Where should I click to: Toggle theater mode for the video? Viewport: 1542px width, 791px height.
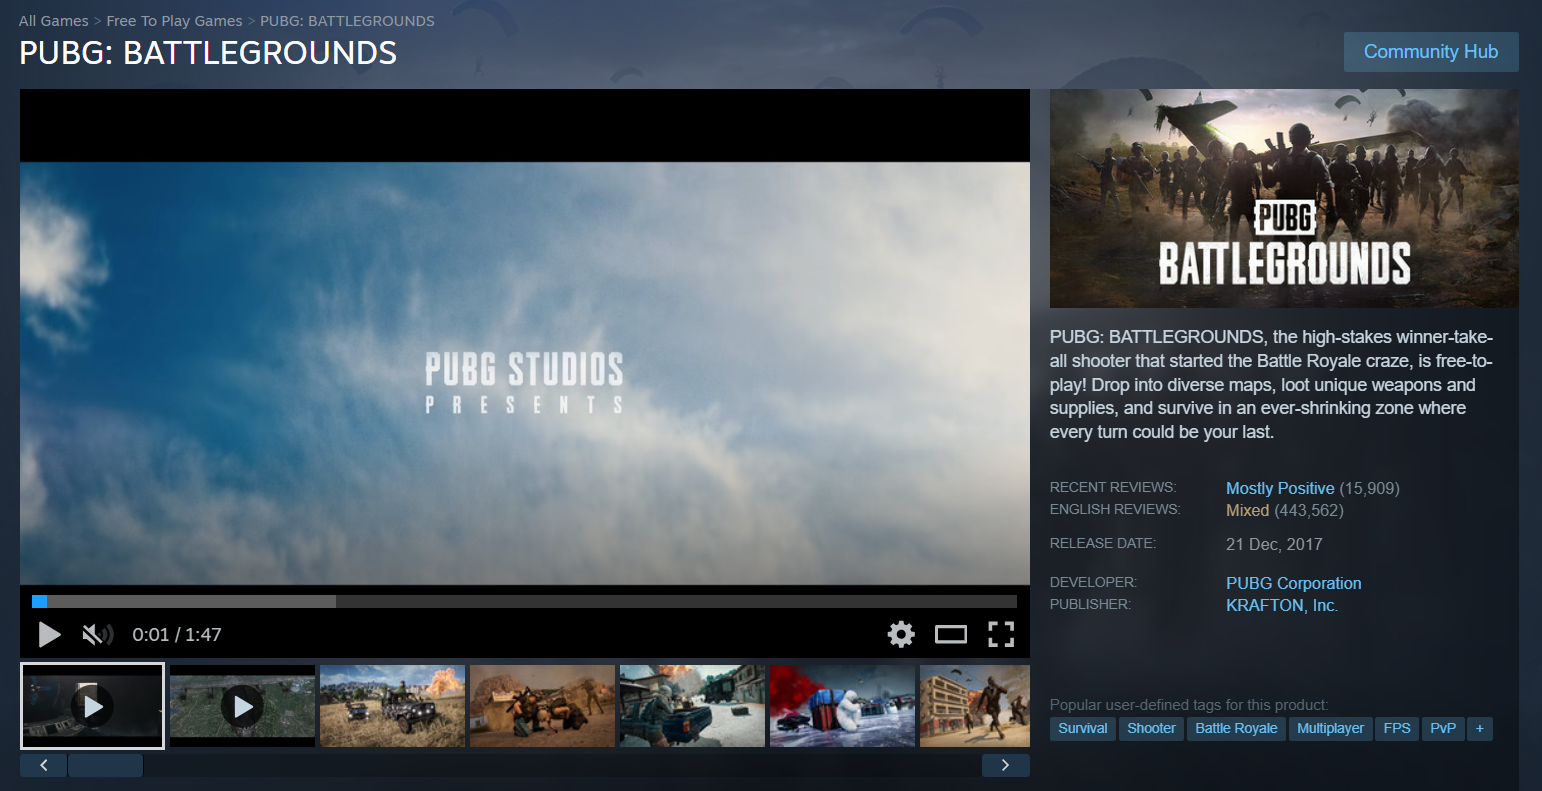tap(950, 634)
